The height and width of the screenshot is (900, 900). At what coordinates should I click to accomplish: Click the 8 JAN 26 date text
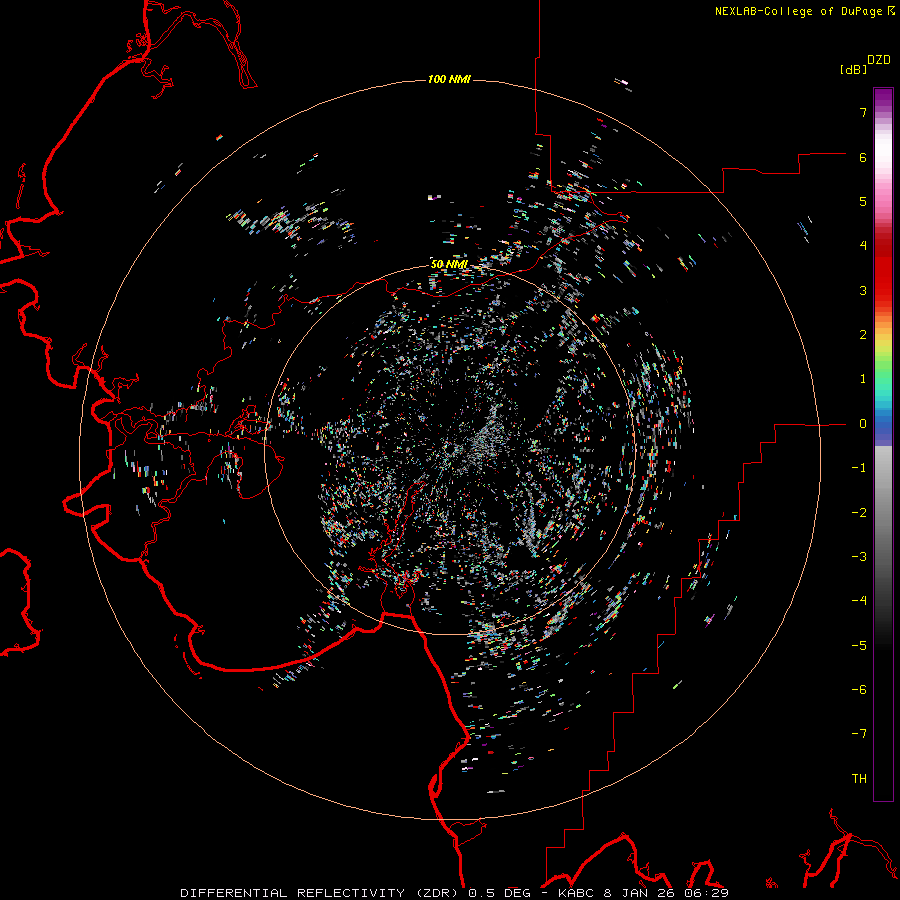(x=640, y=893)
